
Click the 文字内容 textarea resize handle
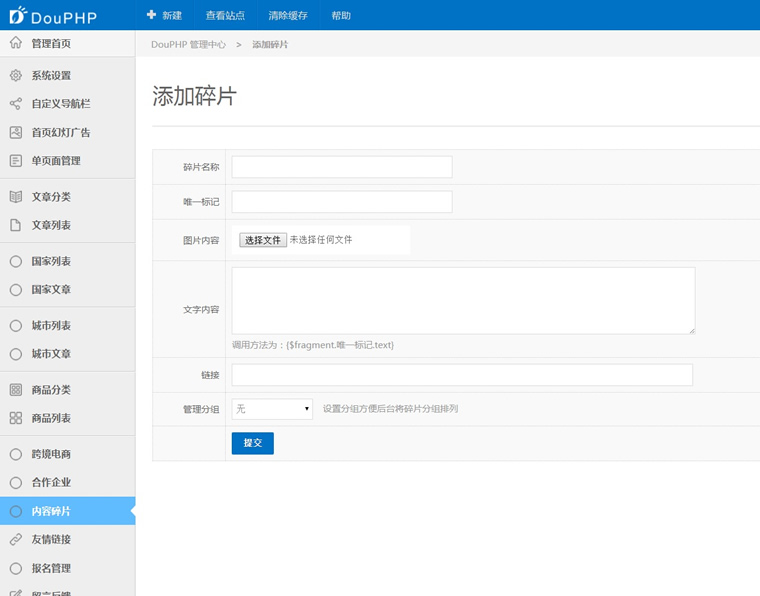692,331
